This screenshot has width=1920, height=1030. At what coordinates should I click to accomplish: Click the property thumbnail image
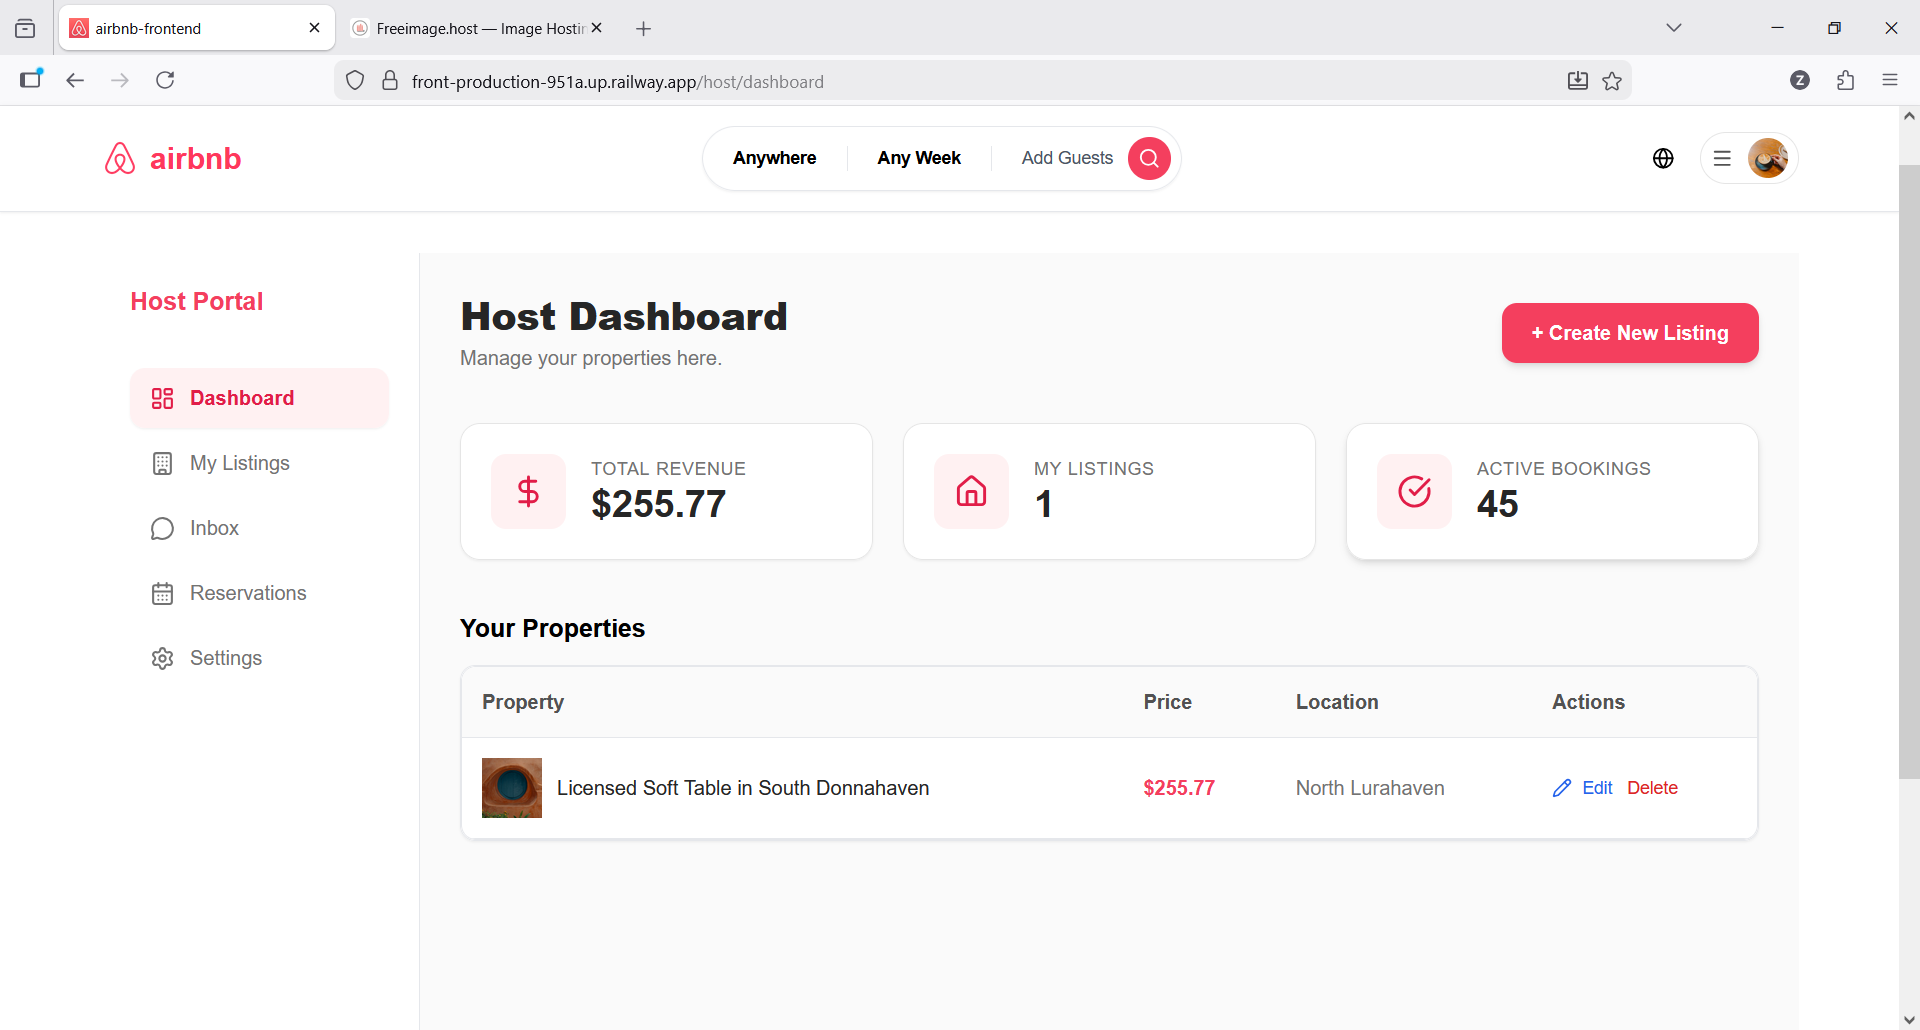point(512,788)
